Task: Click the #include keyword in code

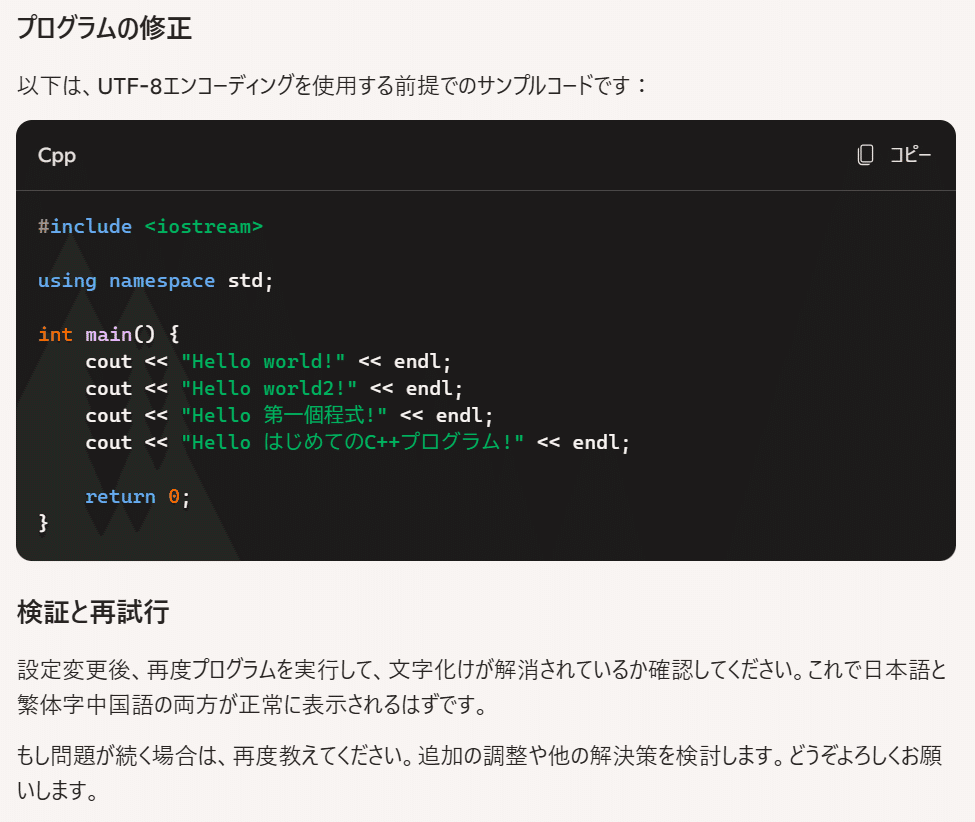Action: pos(85,226)
